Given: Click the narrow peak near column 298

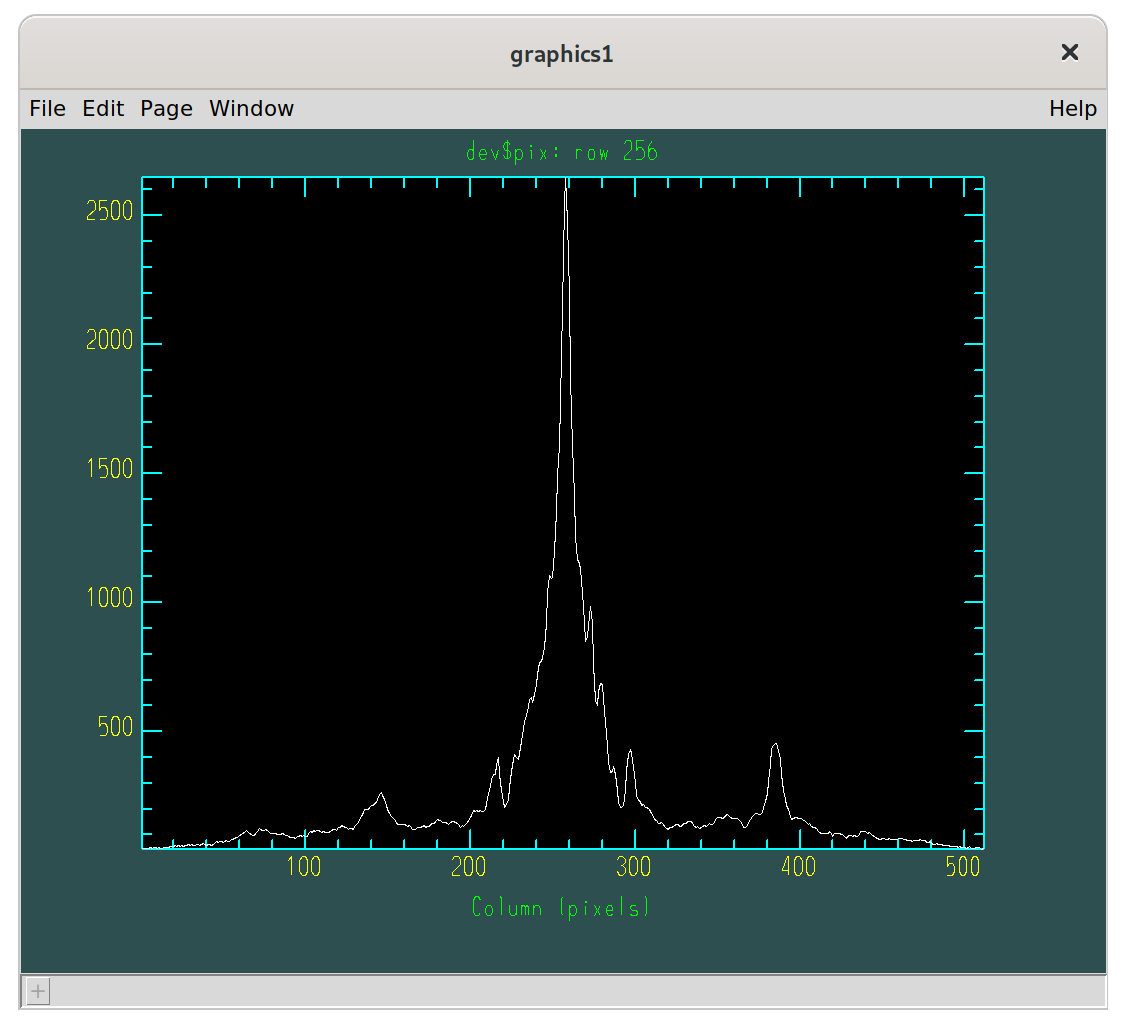Looking at the screenshot, I should [630, 751].
